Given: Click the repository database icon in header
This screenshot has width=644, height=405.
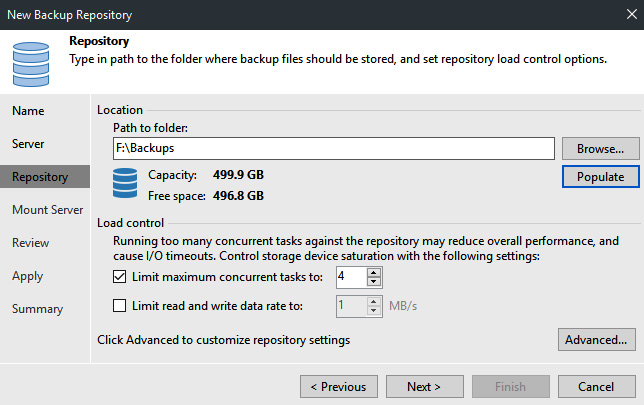Looking at the screenshot, I should pos(31,64).
